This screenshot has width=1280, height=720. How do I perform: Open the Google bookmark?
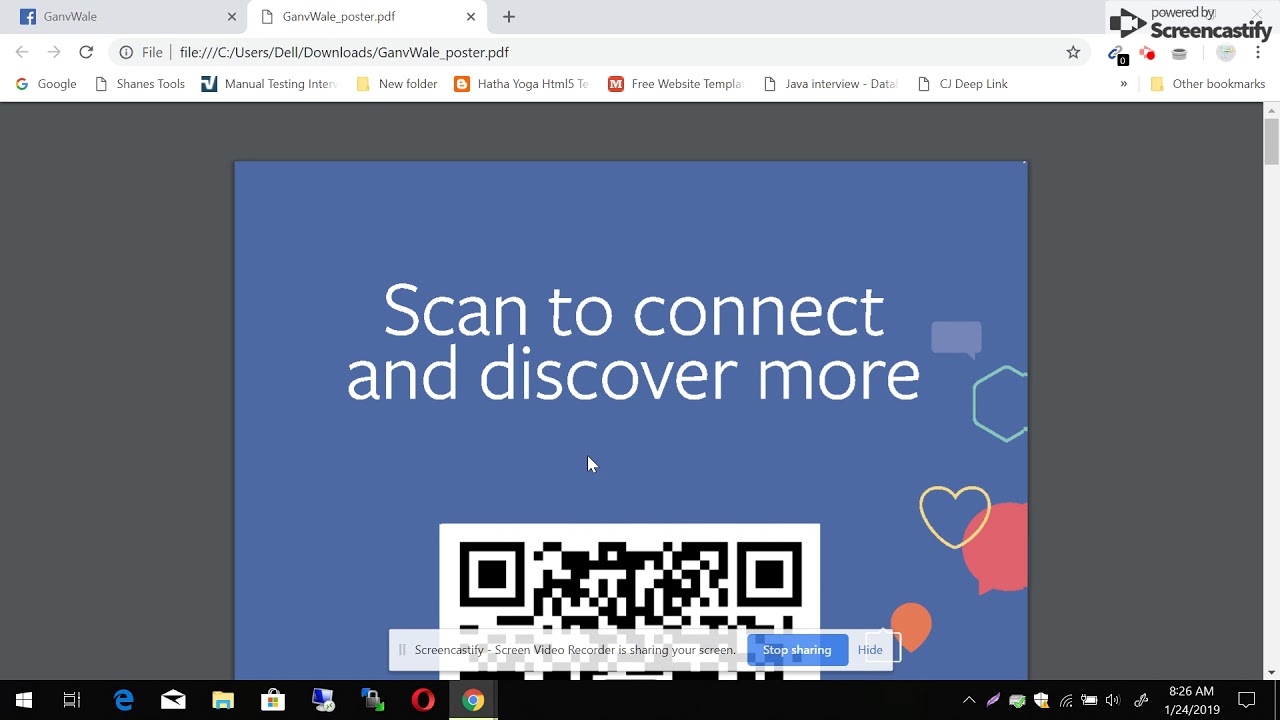coord(46,84)
